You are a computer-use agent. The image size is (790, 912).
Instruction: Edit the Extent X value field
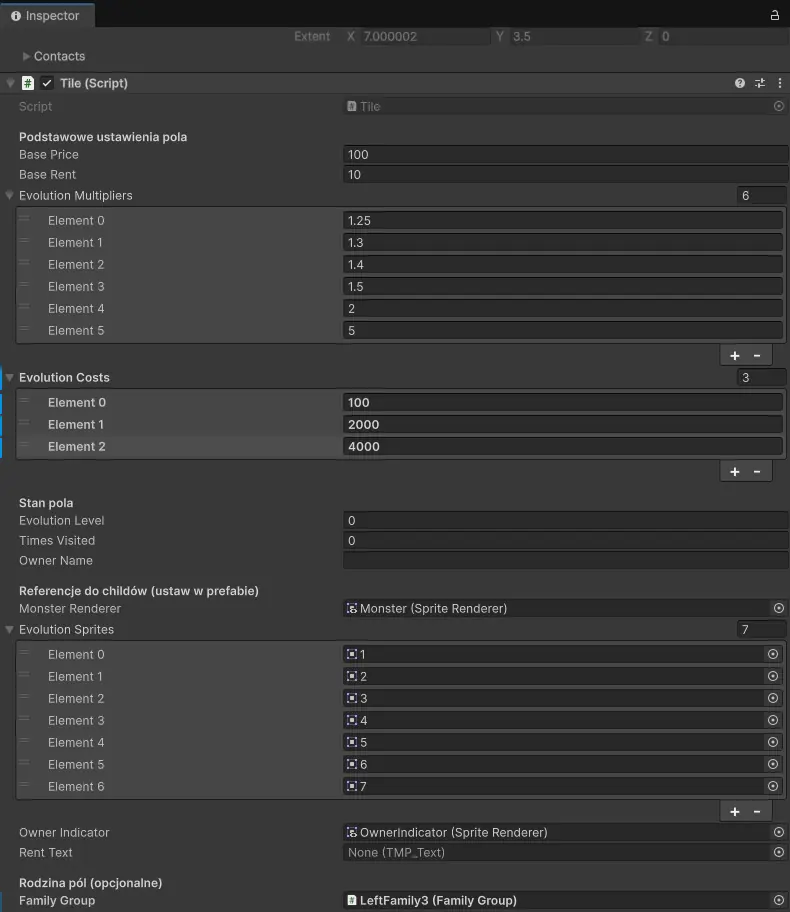click(x=425, y=37)
